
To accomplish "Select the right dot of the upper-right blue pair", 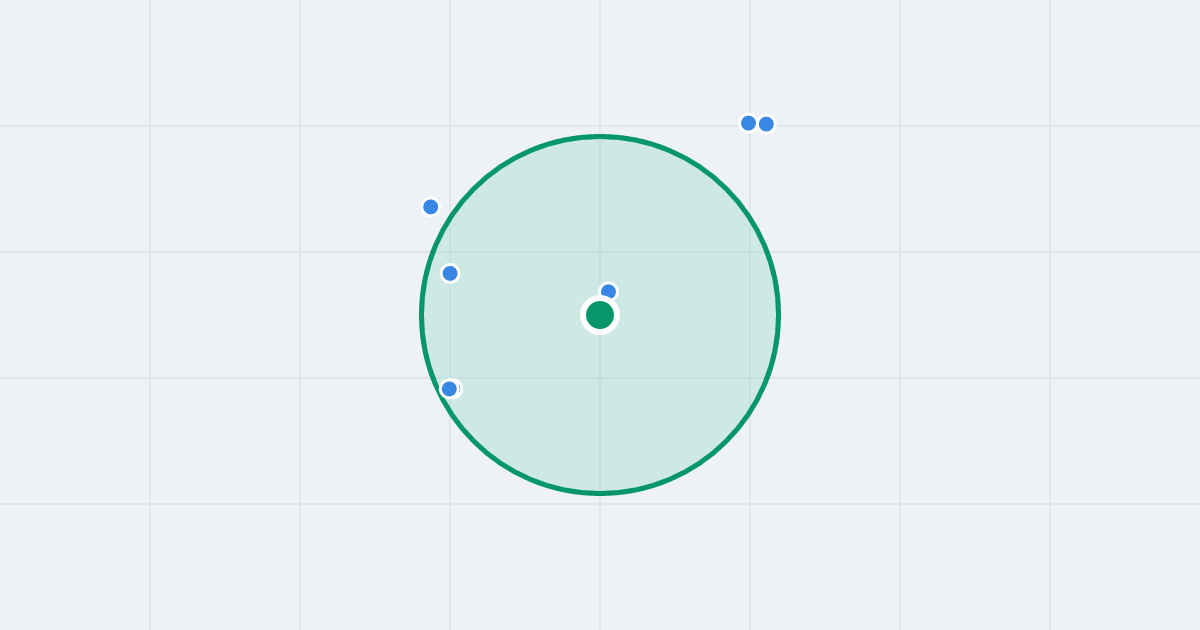I will click(x=766, y=124).
